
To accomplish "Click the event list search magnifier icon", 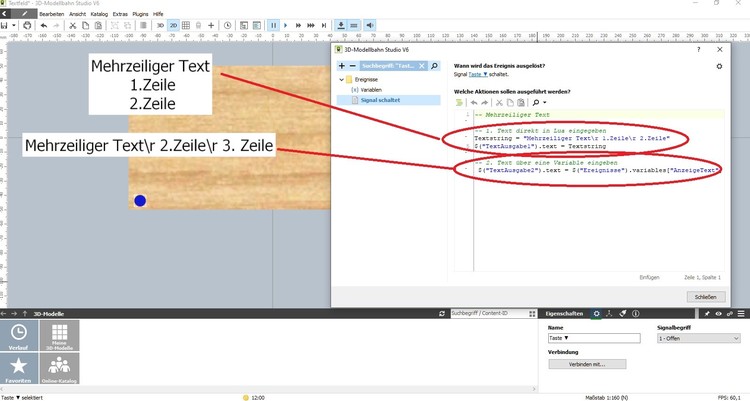I will click(434, 66).
